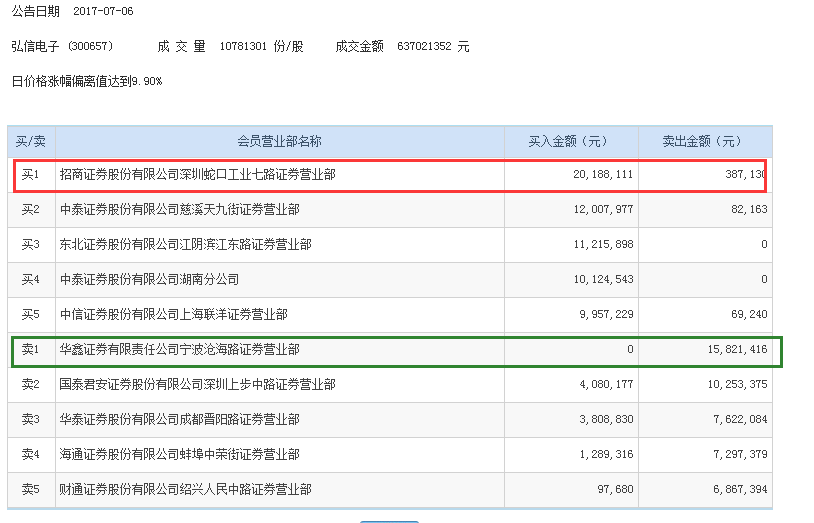Click buy amount 1,289,316 in 卖4 row
Image resolution: width=814 pixels, height=523 pixels.
point(606,454)
